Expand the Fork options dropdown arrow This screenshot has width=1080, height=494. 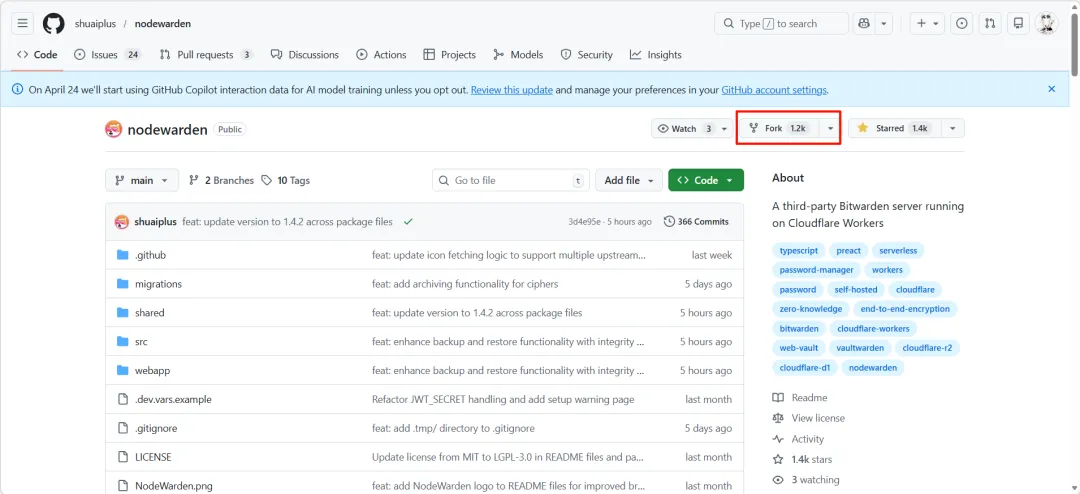coord(831,128)
